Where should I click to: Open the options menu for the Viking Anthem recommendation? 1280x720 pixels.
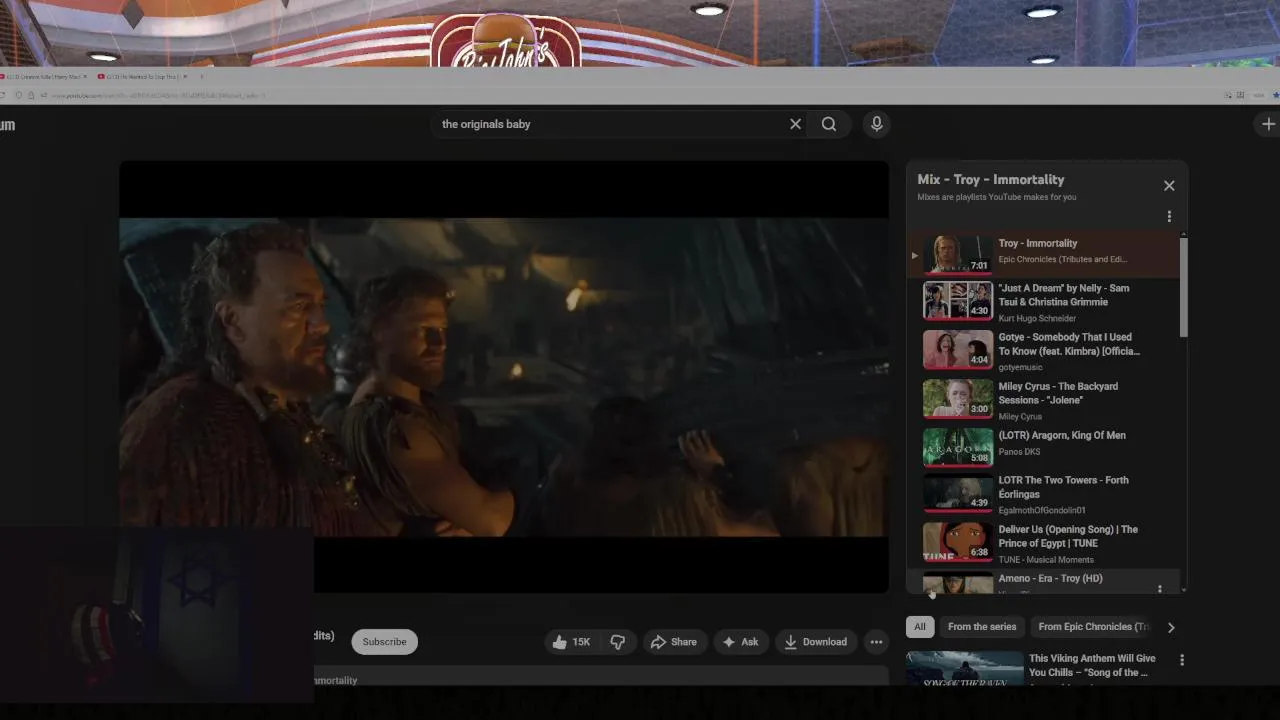tap(1182, 660)
